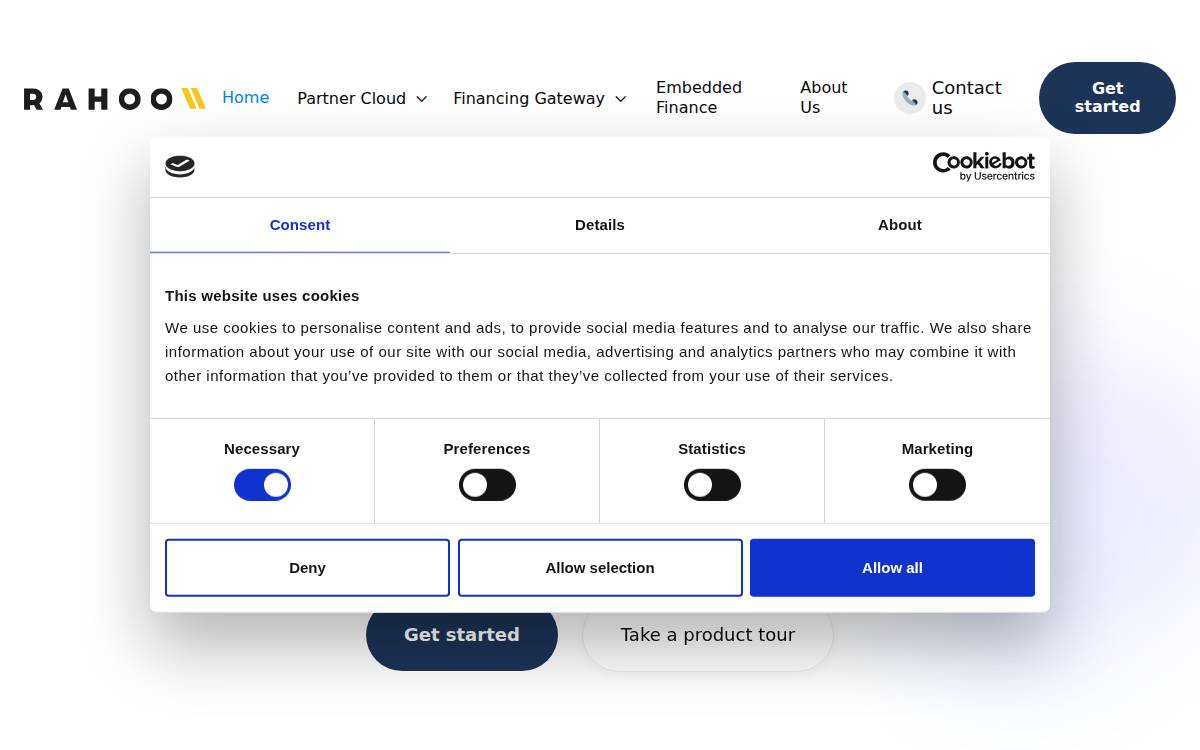Expand the Financing Gateway menu chevron
Image resolution: width=1200 pixels, height=750 pixels.
tap(621, 99)
